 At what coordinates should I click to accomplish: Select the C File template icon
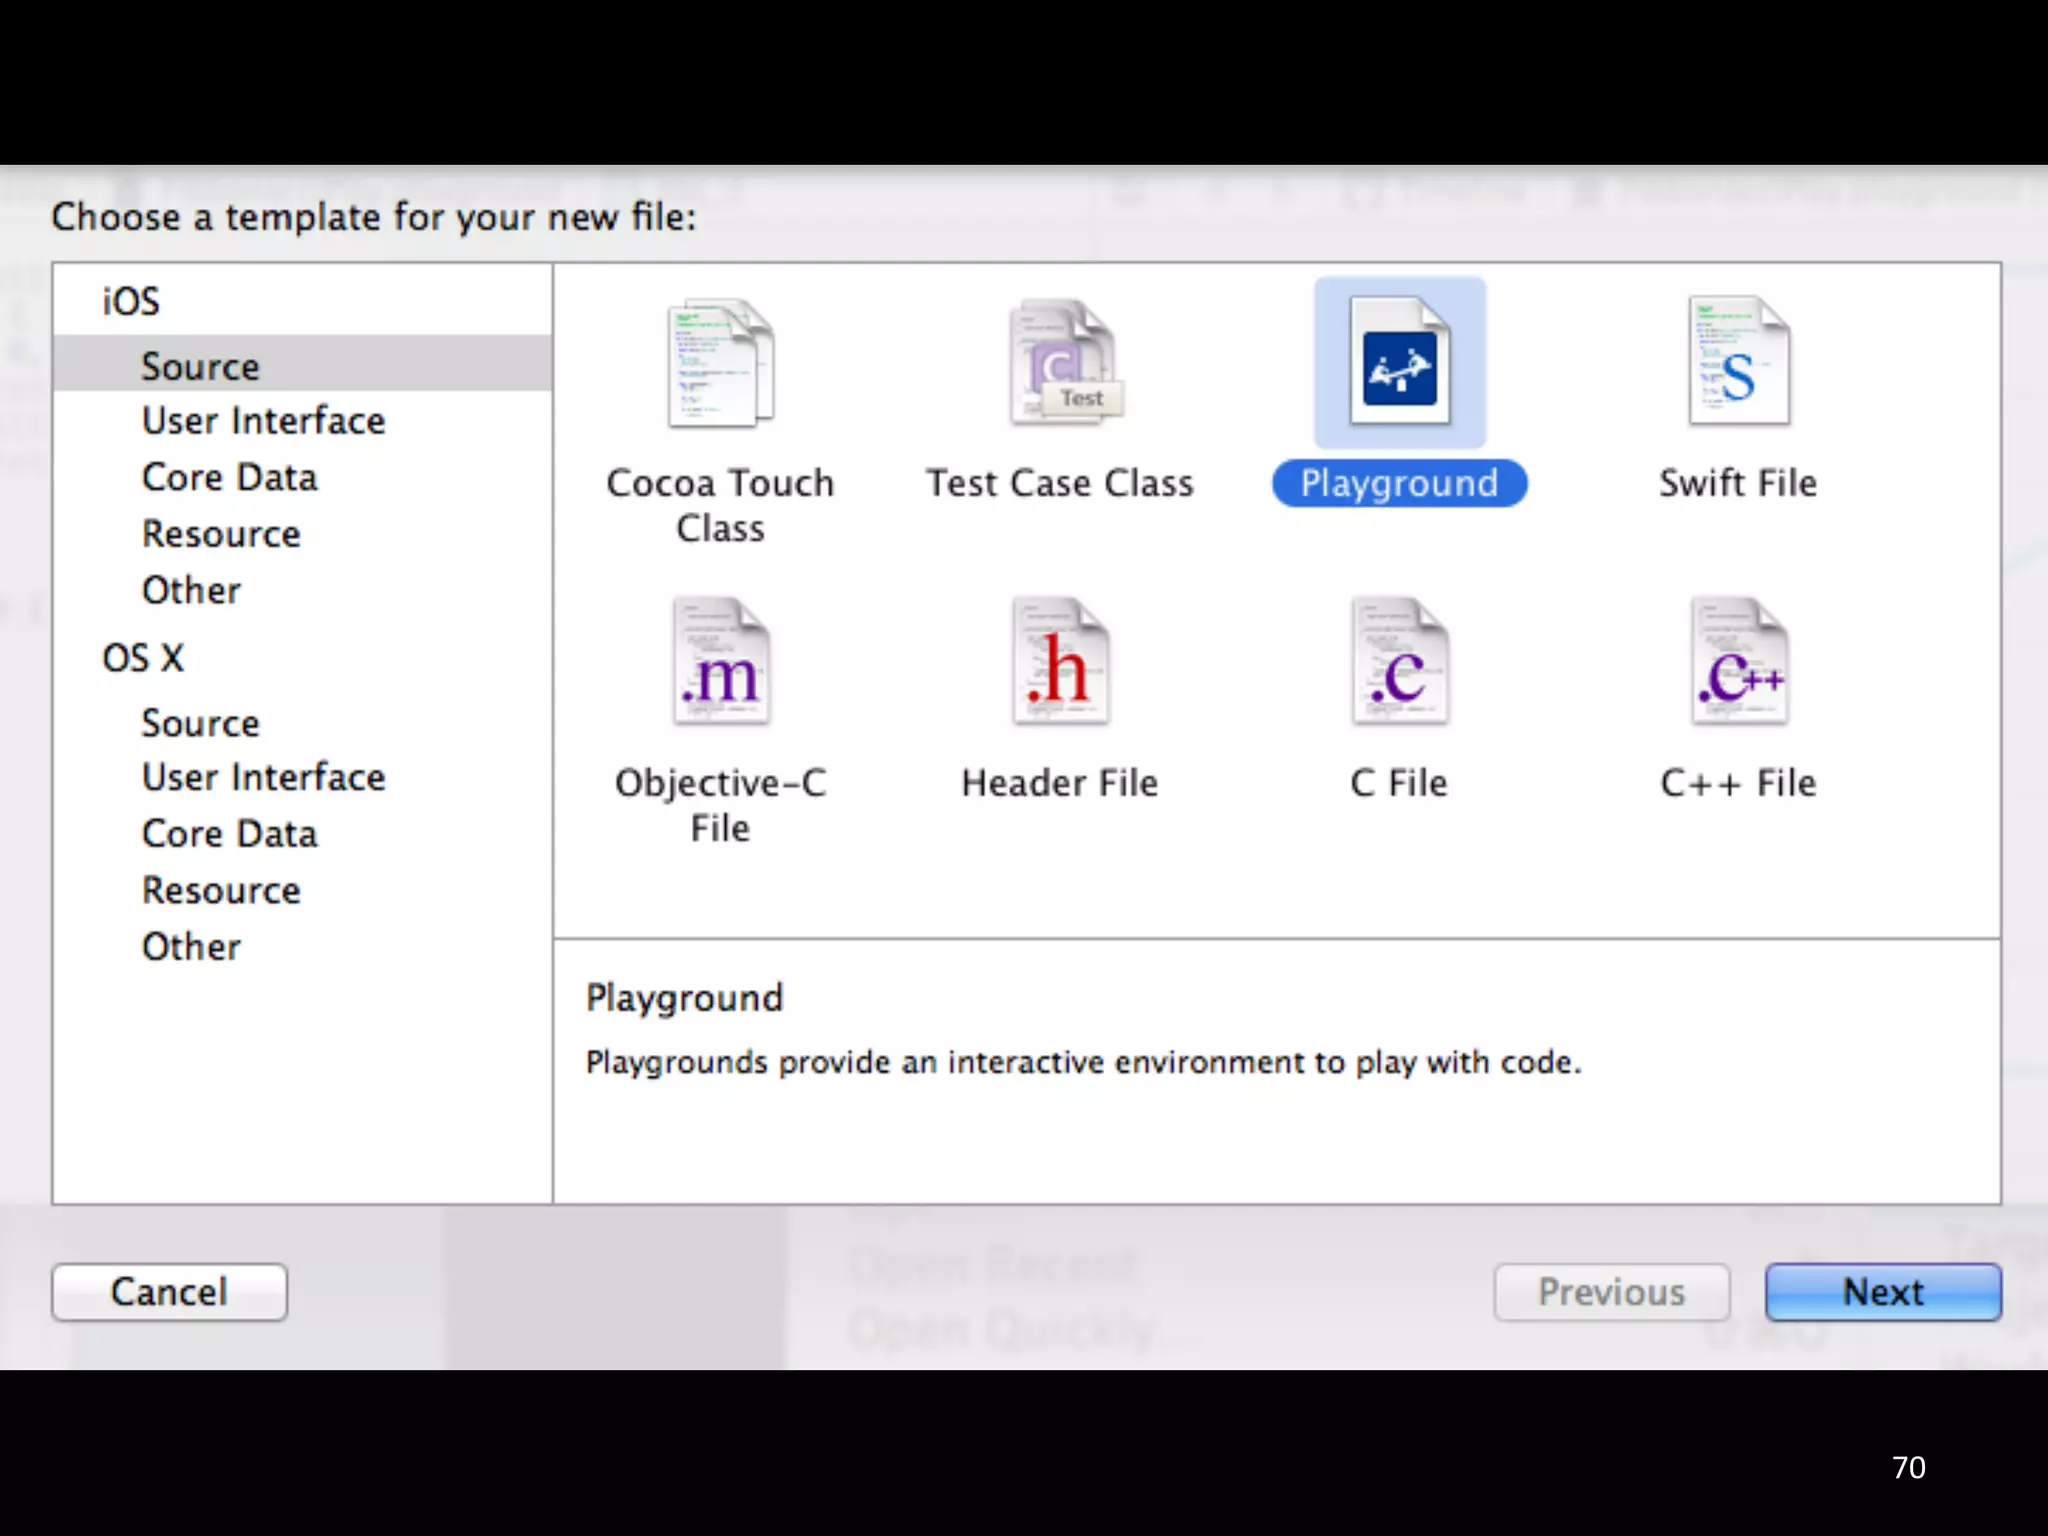click(1399, 662)
